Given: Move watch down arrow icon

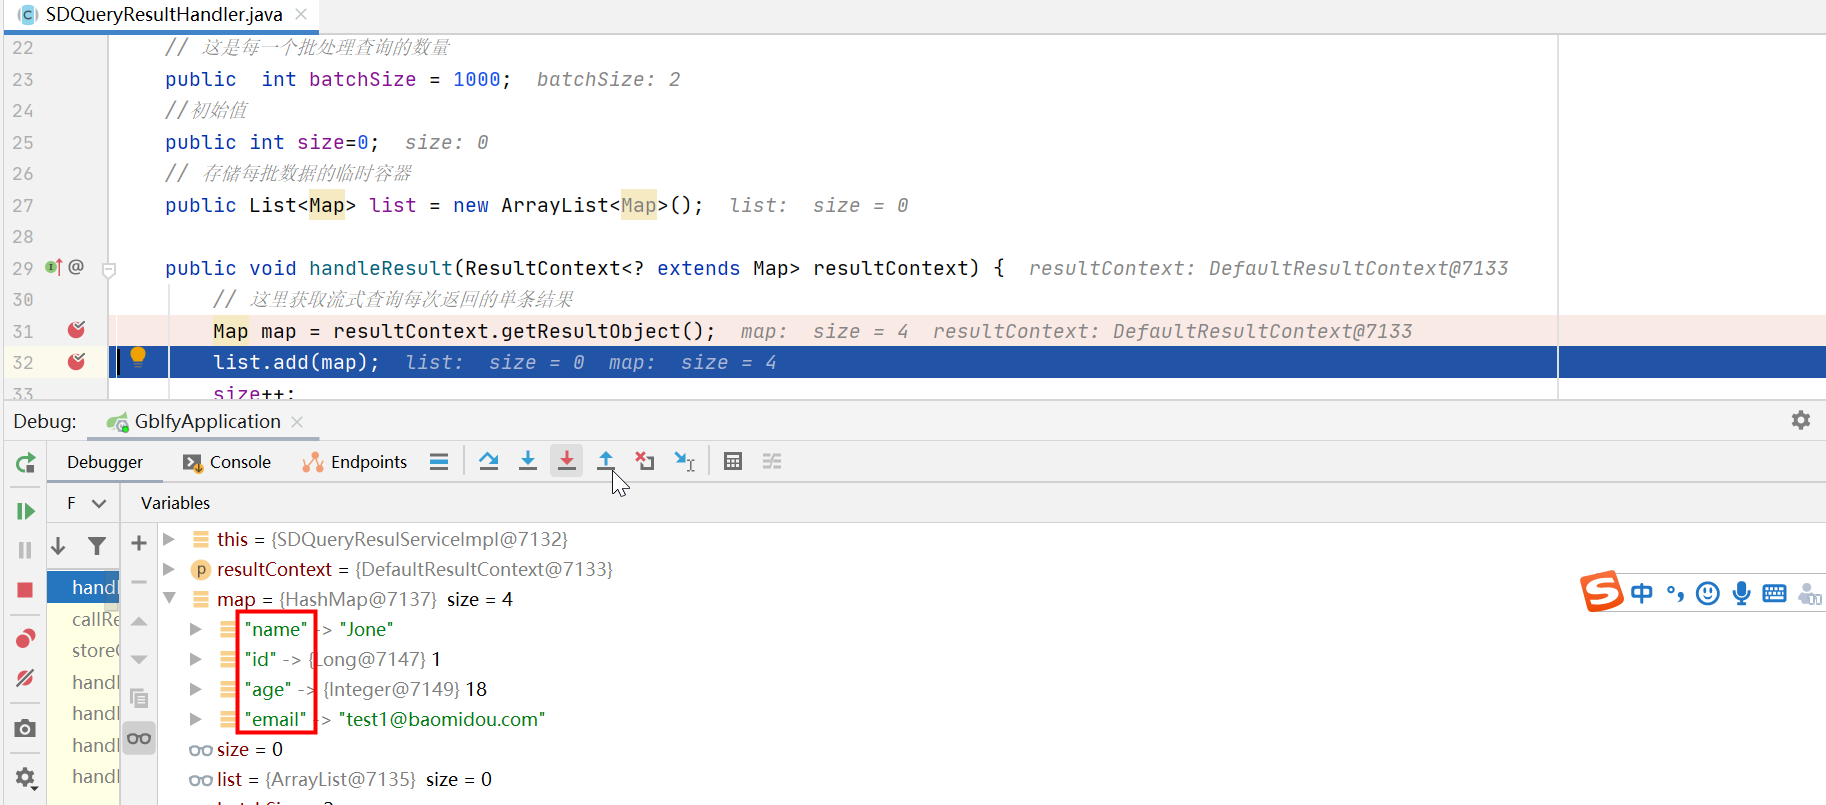Looking at the screenshot, I should (139, 660).
